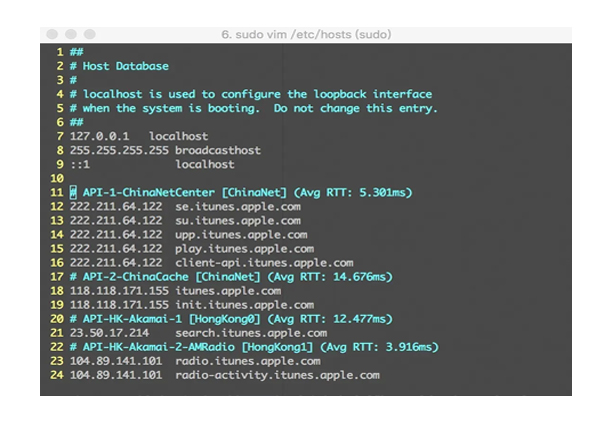Click init.itunes.apple.com on line 19

[x=244, y=305]
